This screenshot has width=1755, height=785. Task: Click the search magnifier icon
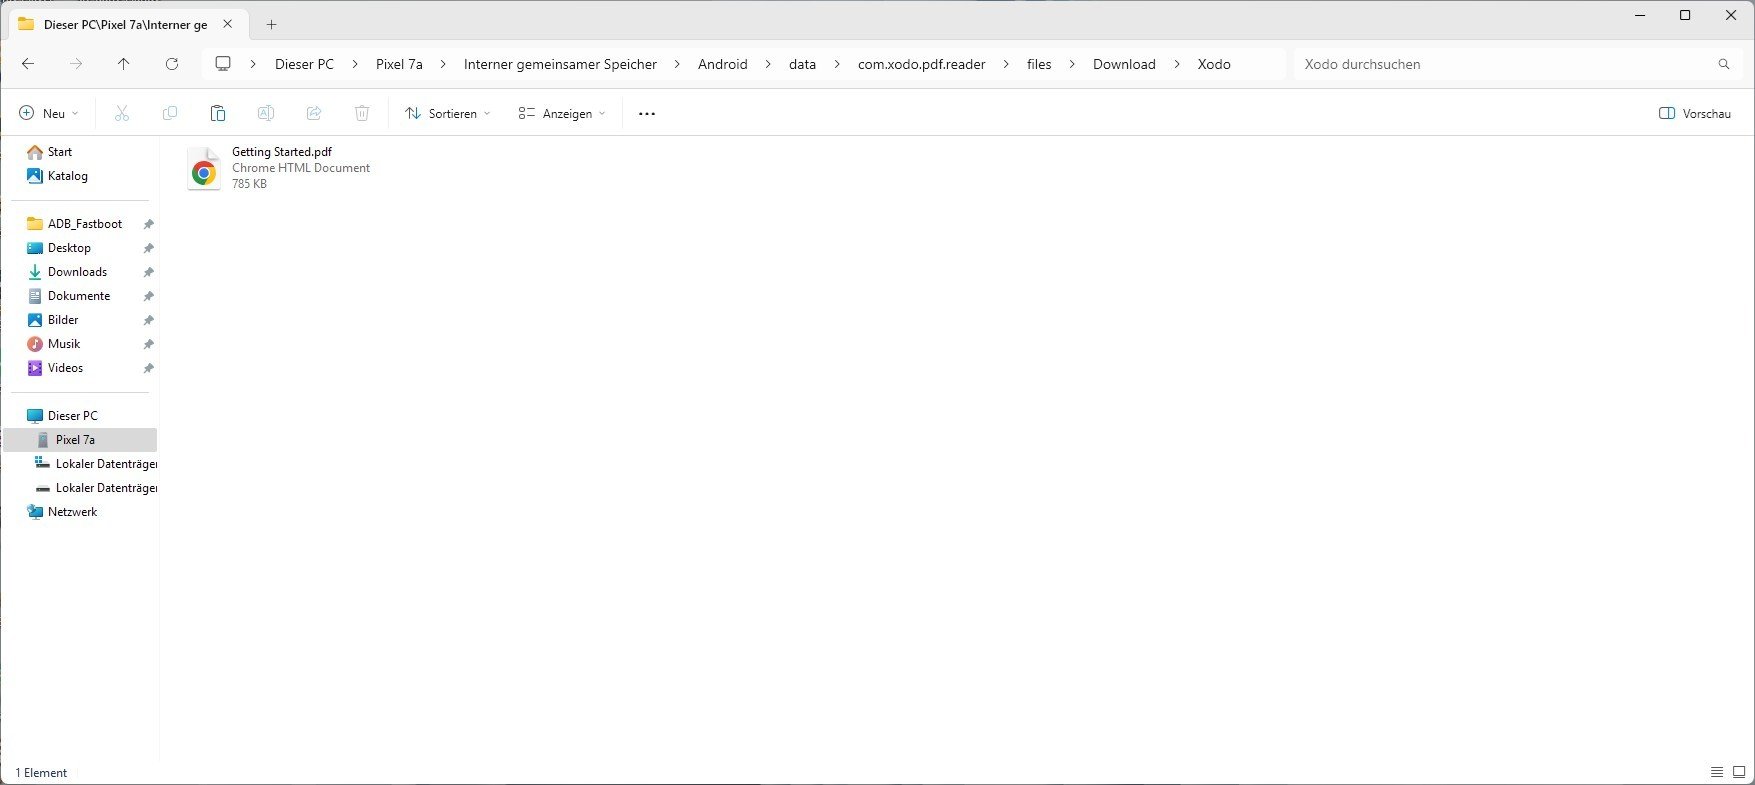[x=1723, y=64]
